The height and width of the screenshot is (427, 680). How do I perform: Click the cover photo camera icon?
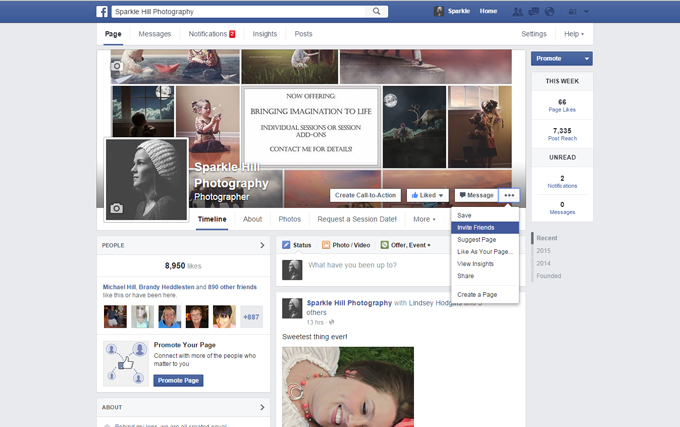tap(117, 66)
